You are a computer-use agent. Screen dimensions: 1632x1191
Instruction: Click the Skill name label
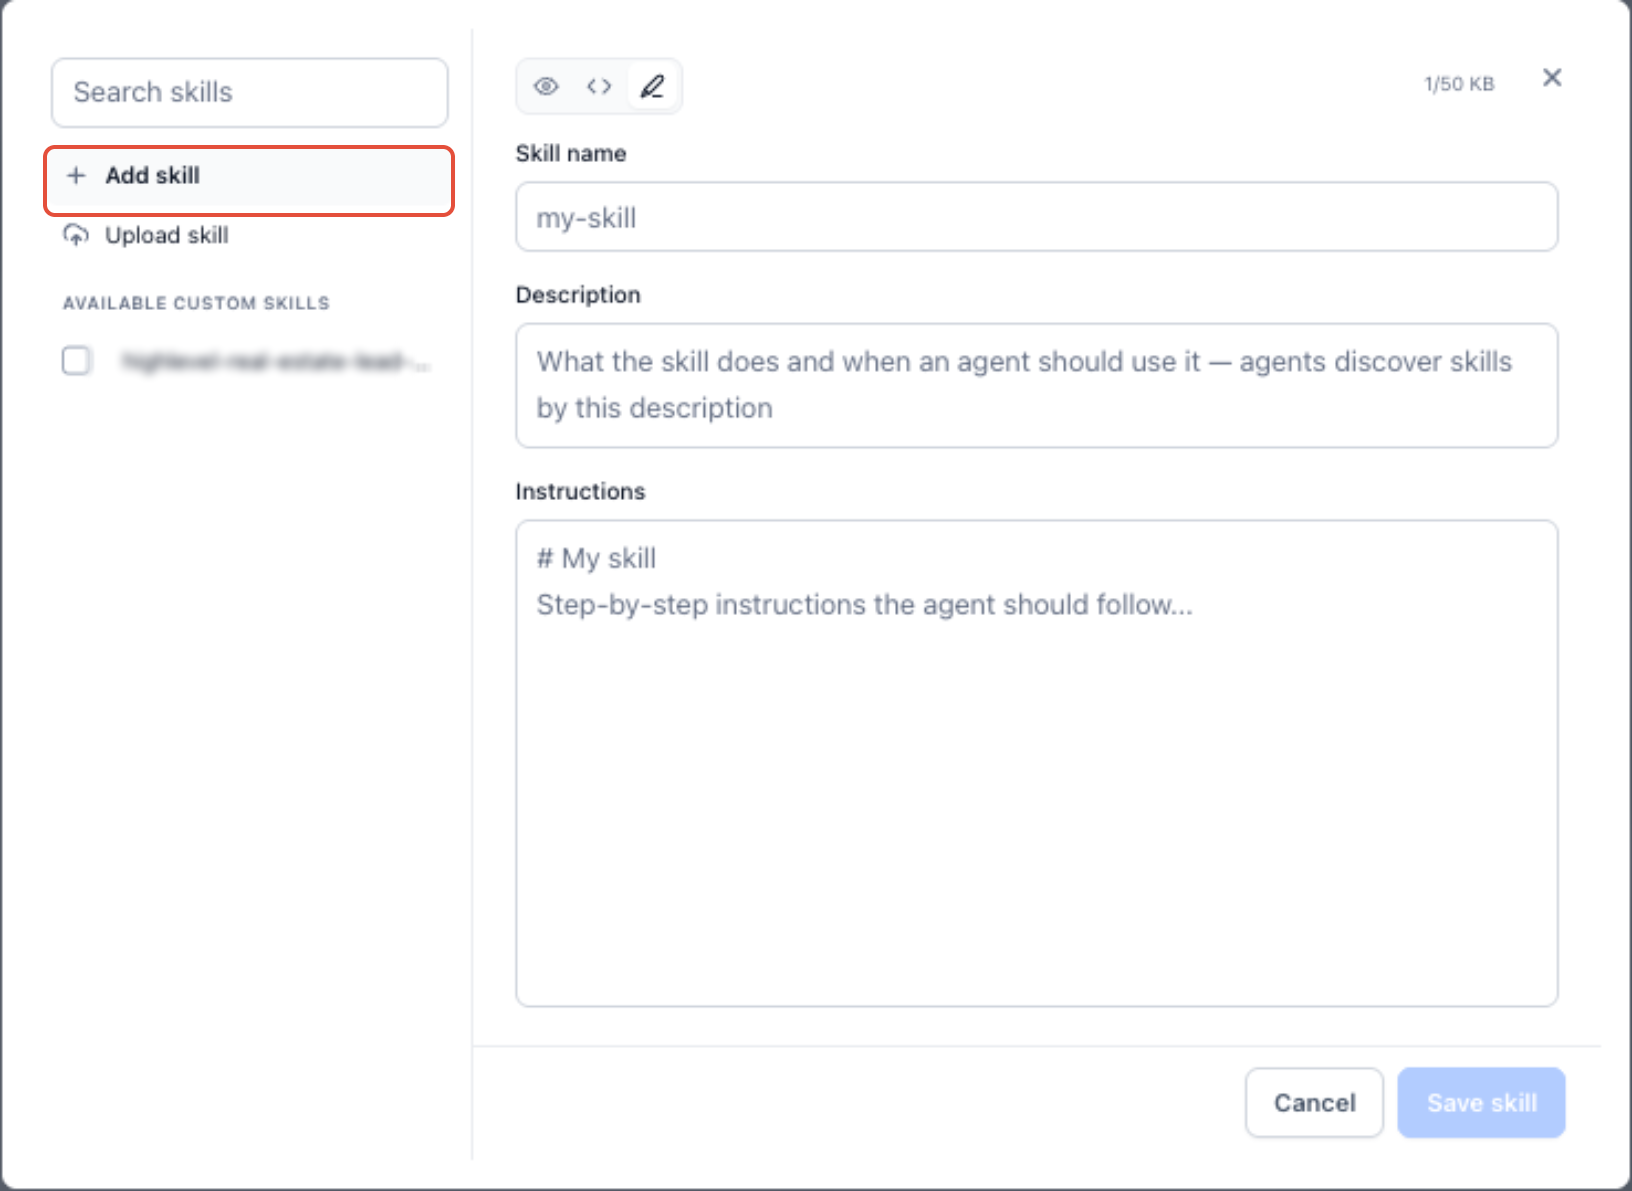pyautogui.click(x=571, y=154)
